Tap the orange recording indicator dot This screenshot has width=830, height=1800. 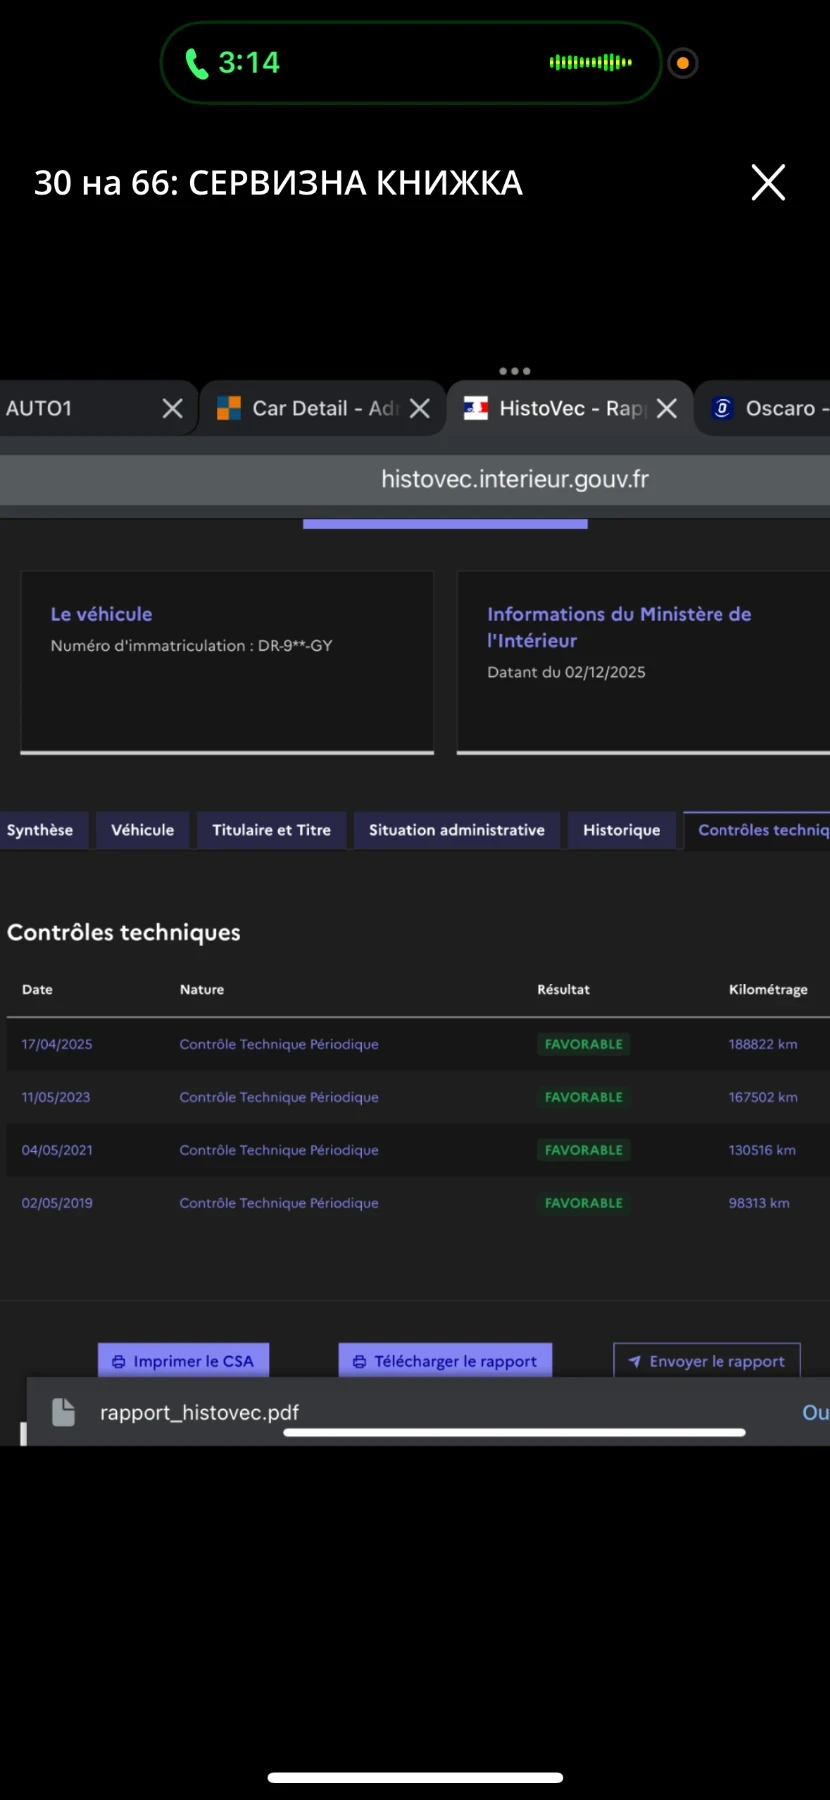click(683, 63)
